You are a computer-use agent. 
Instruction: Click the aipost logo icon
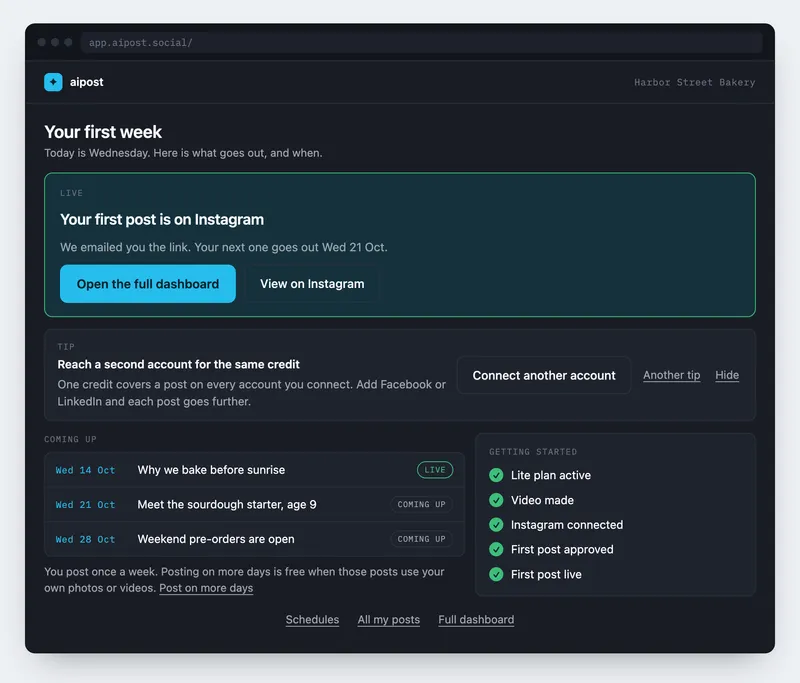coord(53,82)
